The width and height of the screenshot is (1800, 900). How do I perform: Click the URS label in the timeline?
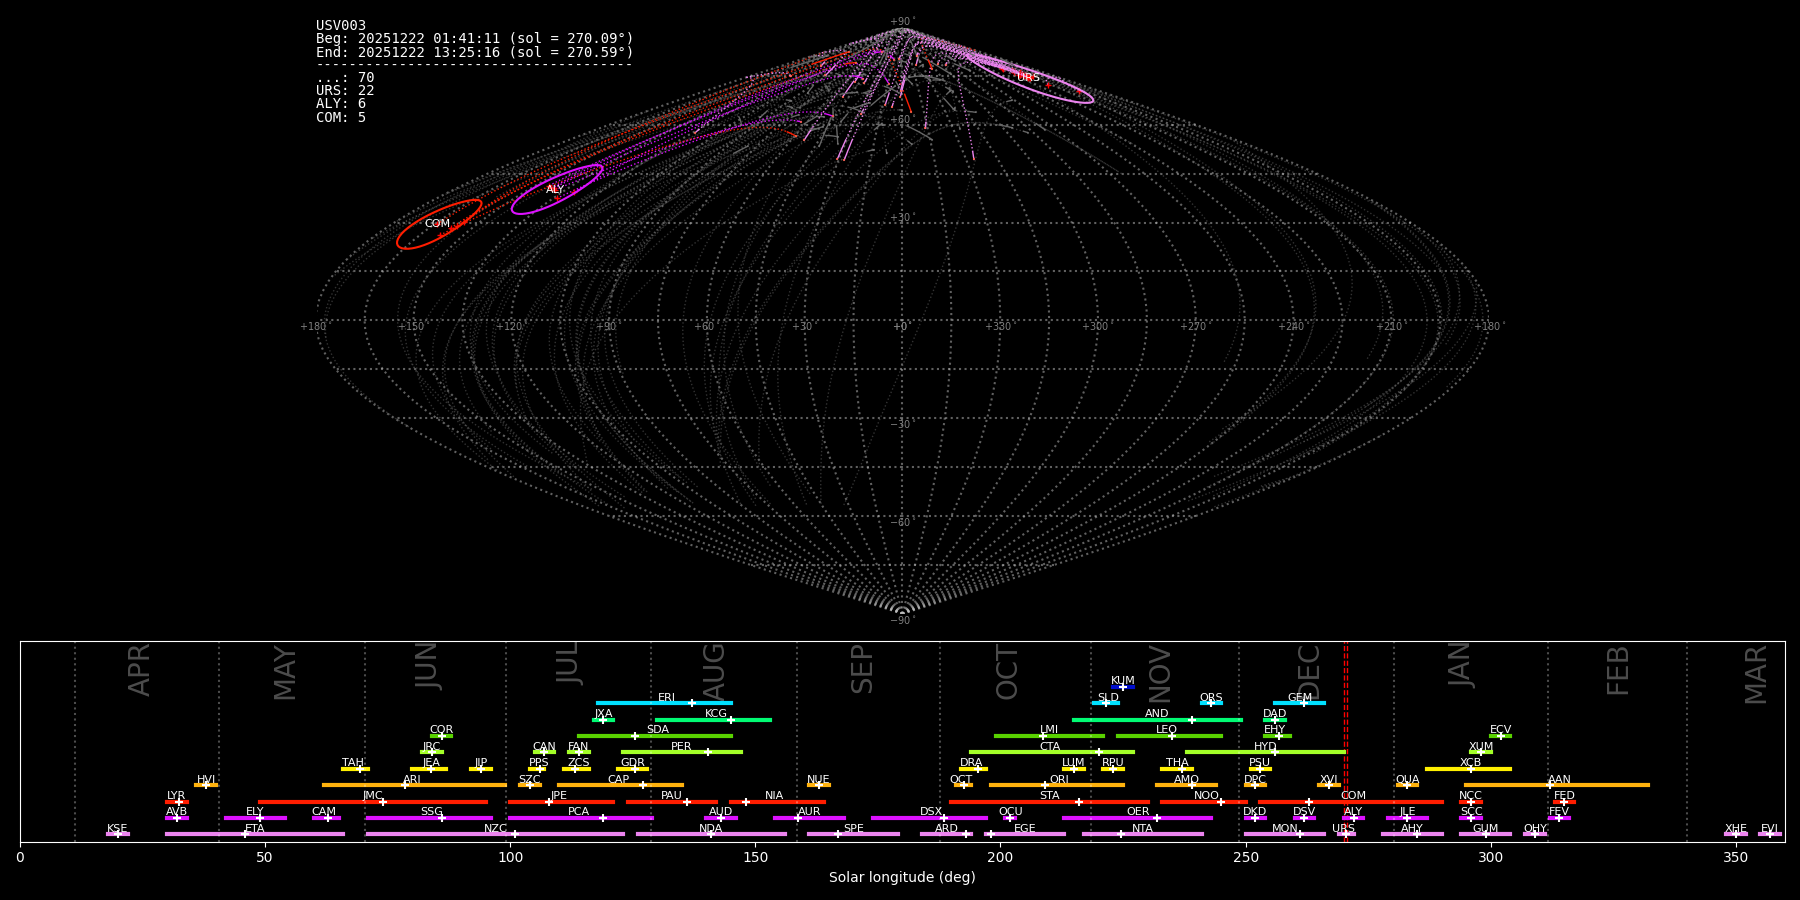coord(1343,829)
